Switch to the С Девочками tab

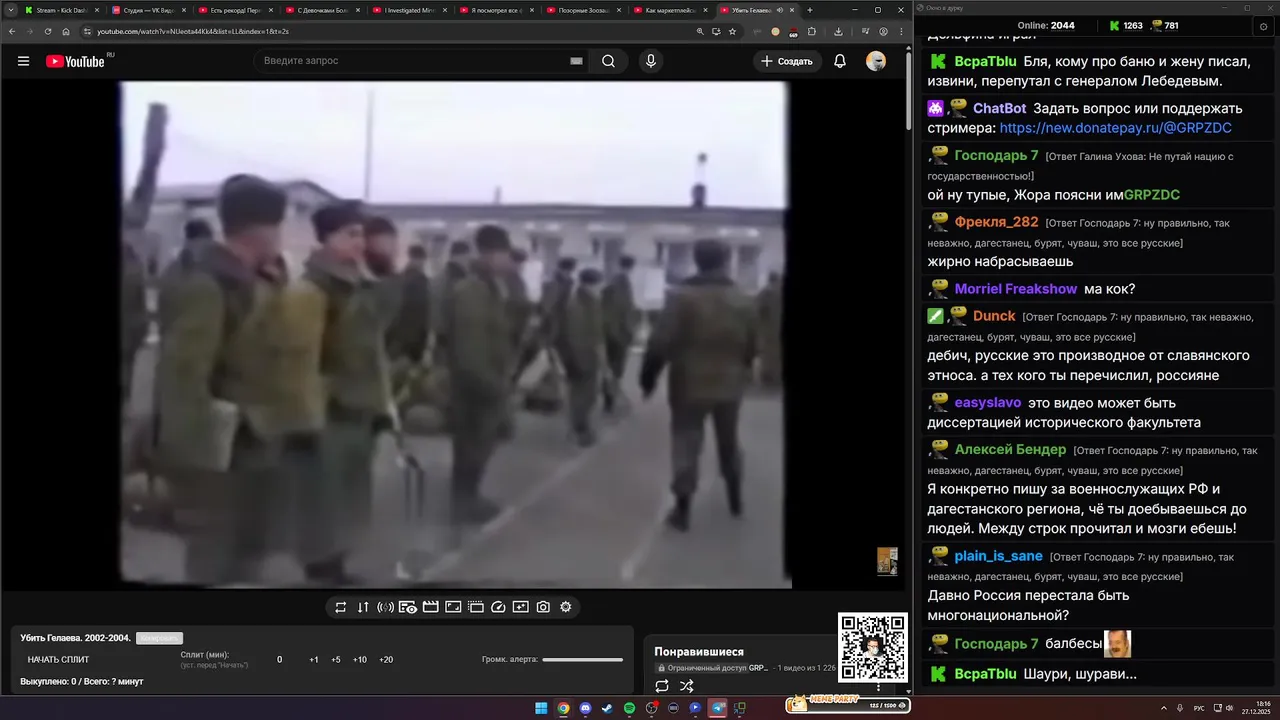coord(323,10)
